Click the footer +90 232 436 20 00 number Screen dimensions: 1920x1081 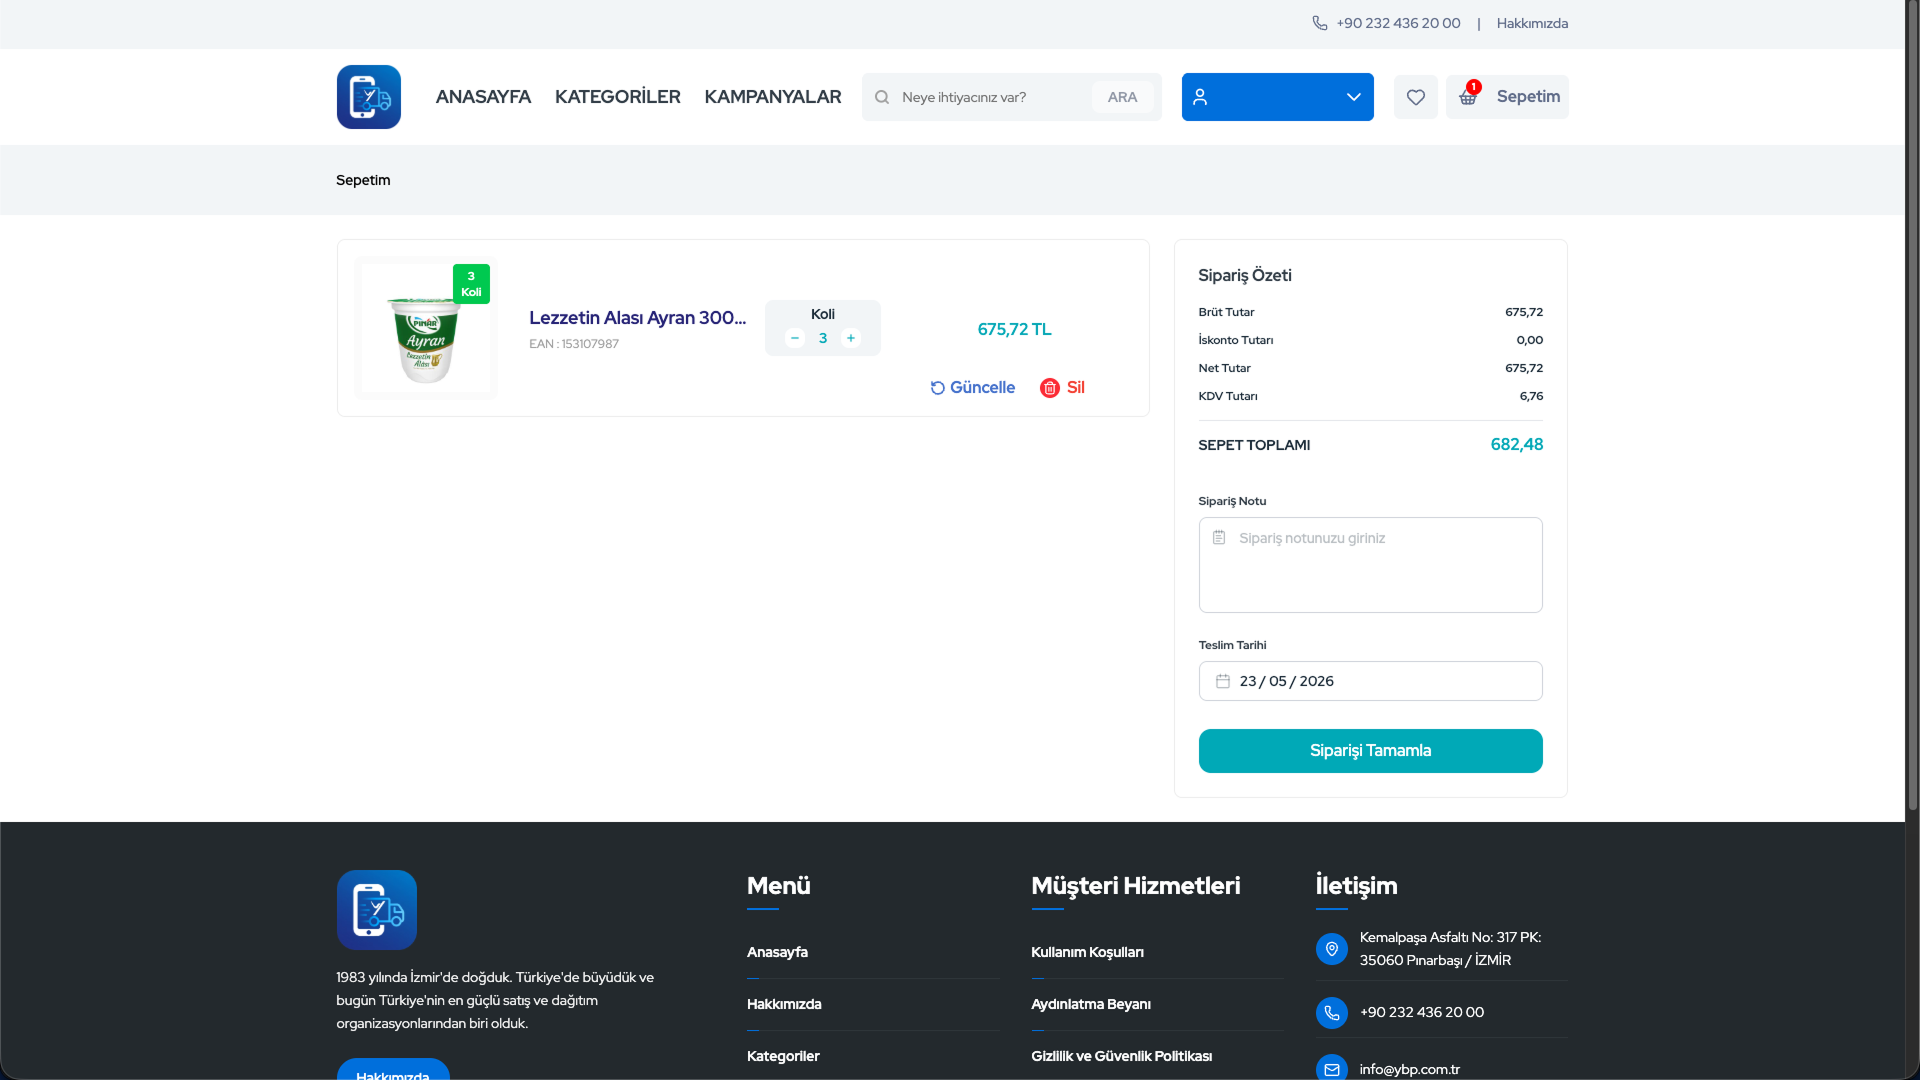1421,1013
